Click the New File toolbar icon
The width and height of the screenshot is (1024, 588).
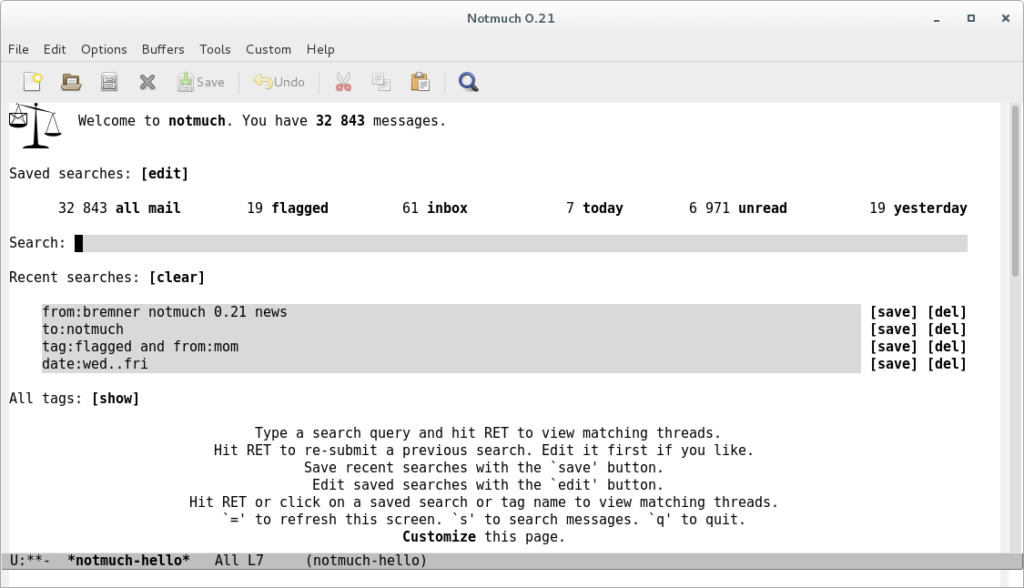pyautogui.click(x=34, y=82)
